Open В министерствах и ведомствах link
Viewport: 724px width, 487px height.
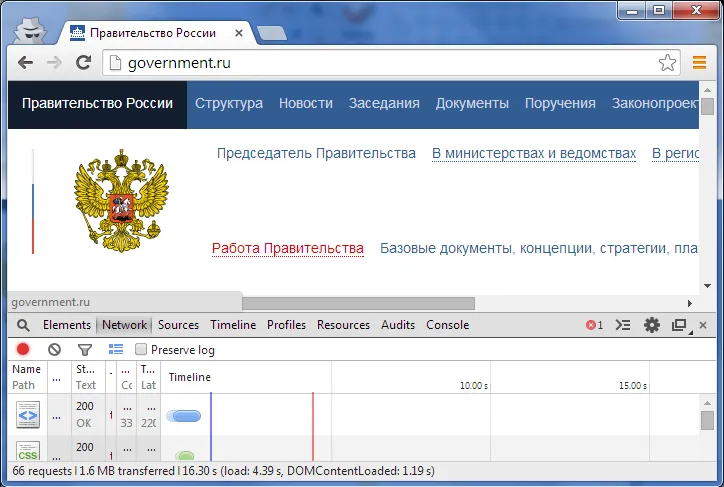pos(534,153)
